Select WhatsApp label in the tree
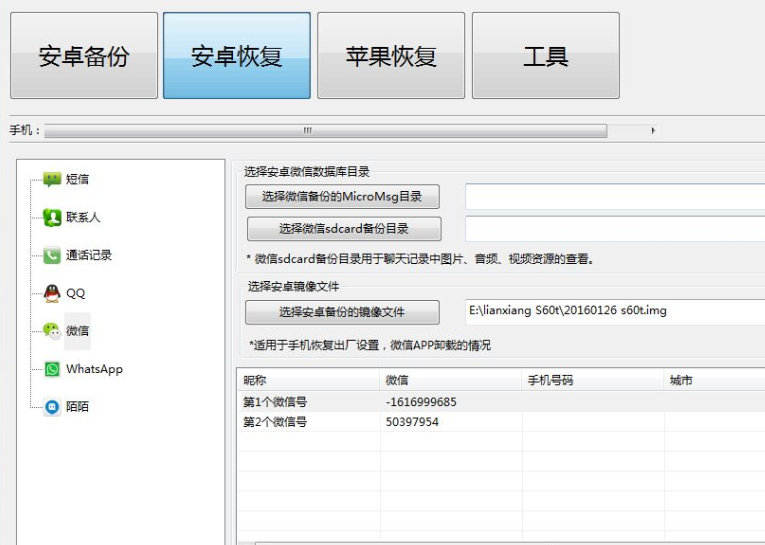765x545 pixels. (x=95, y=369)
